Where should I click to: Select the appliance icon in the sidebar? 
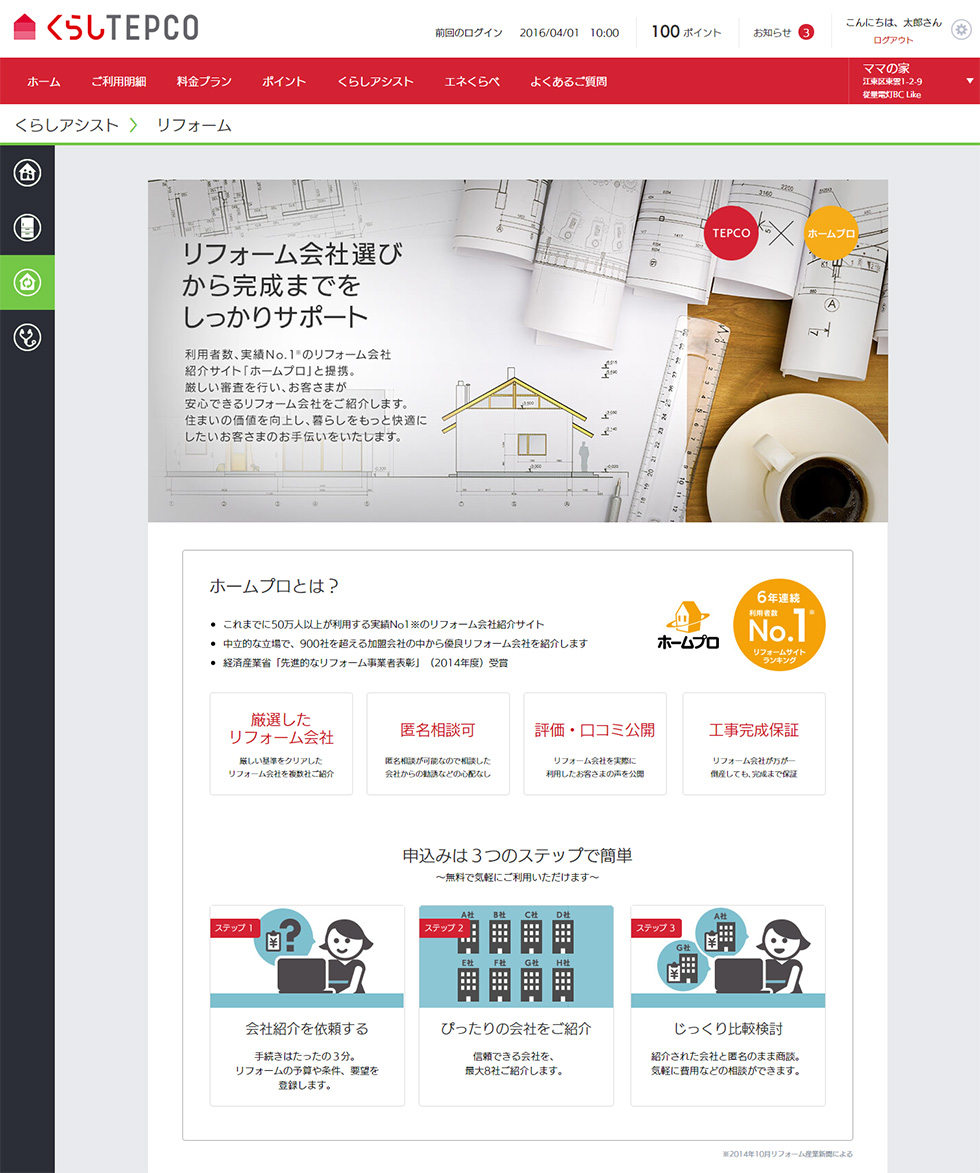27,227
